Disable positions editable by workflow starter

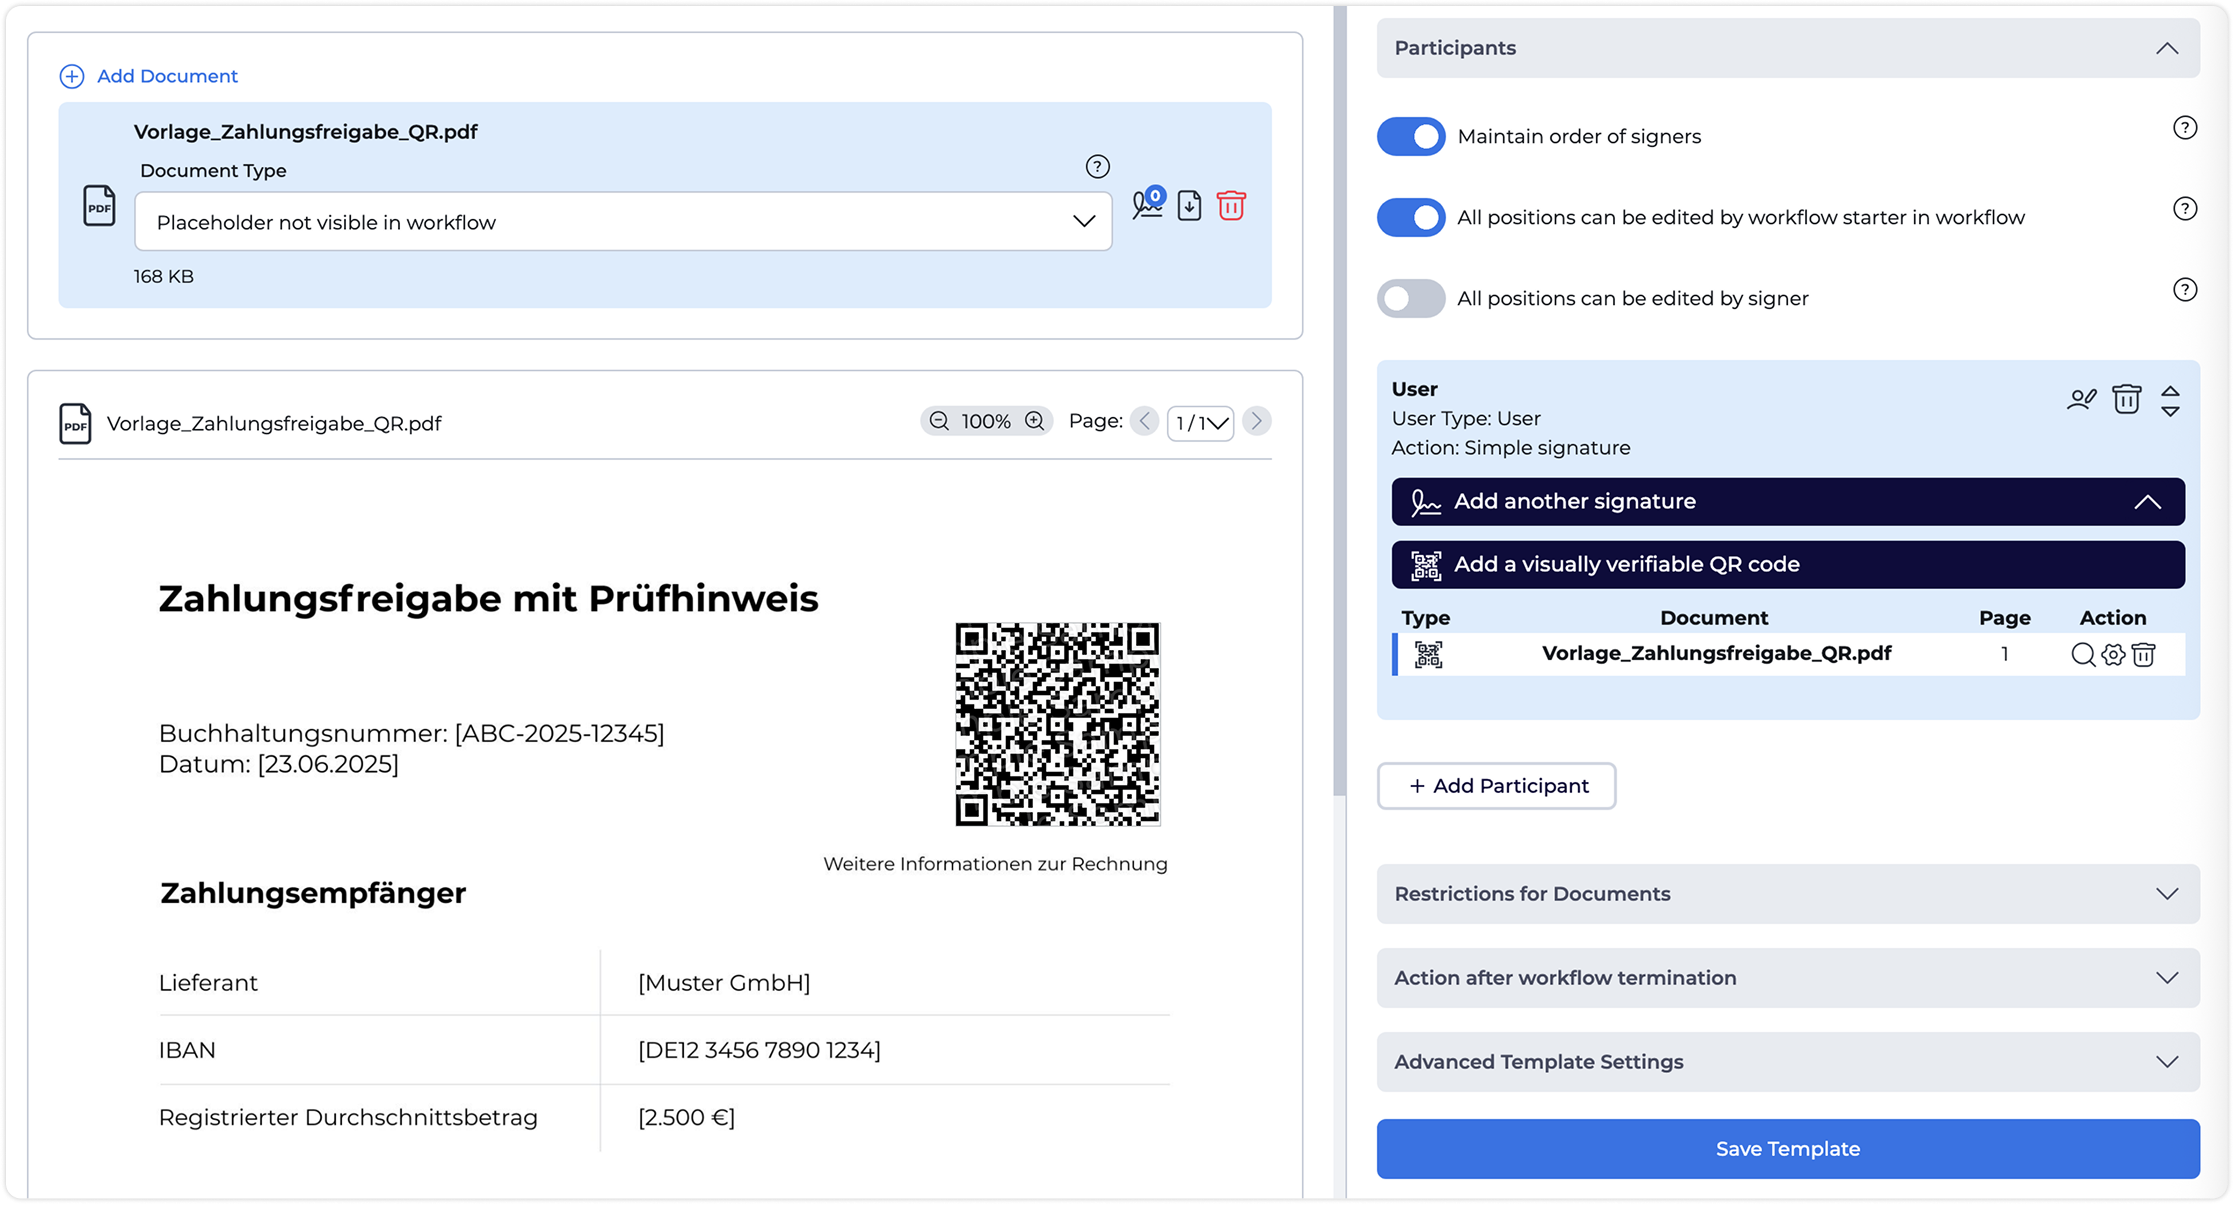[1411, 217]
